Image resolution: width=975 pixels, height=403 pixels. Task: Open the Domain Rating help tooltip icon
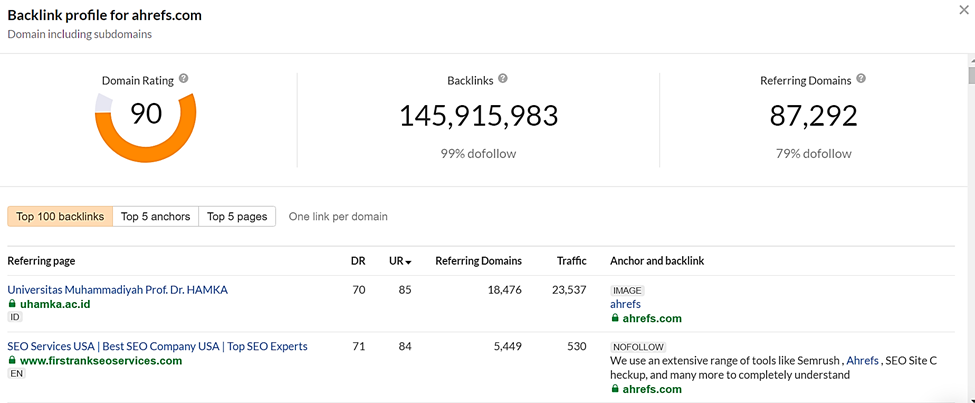coord(183,79)
